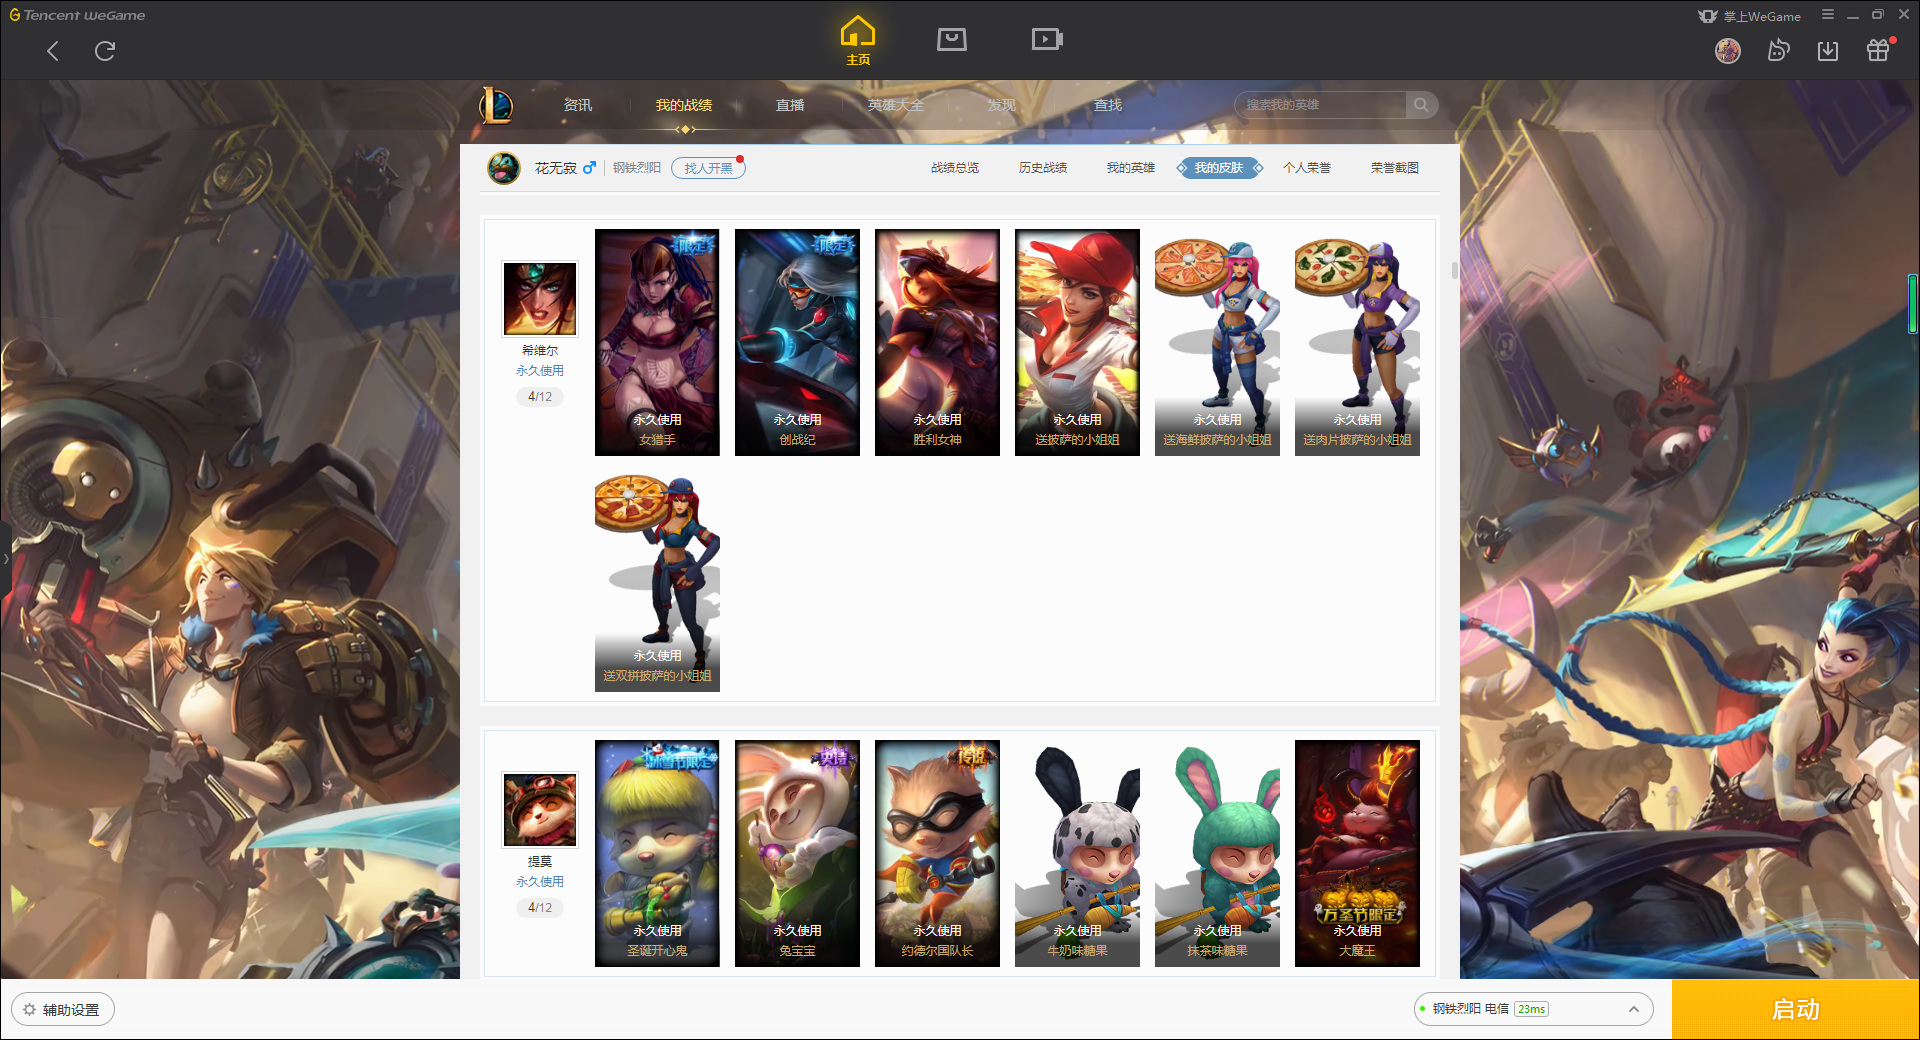Open the video live icon in top bar
Viewport: 1920px width, 1040px height.
pos(1047,40)
